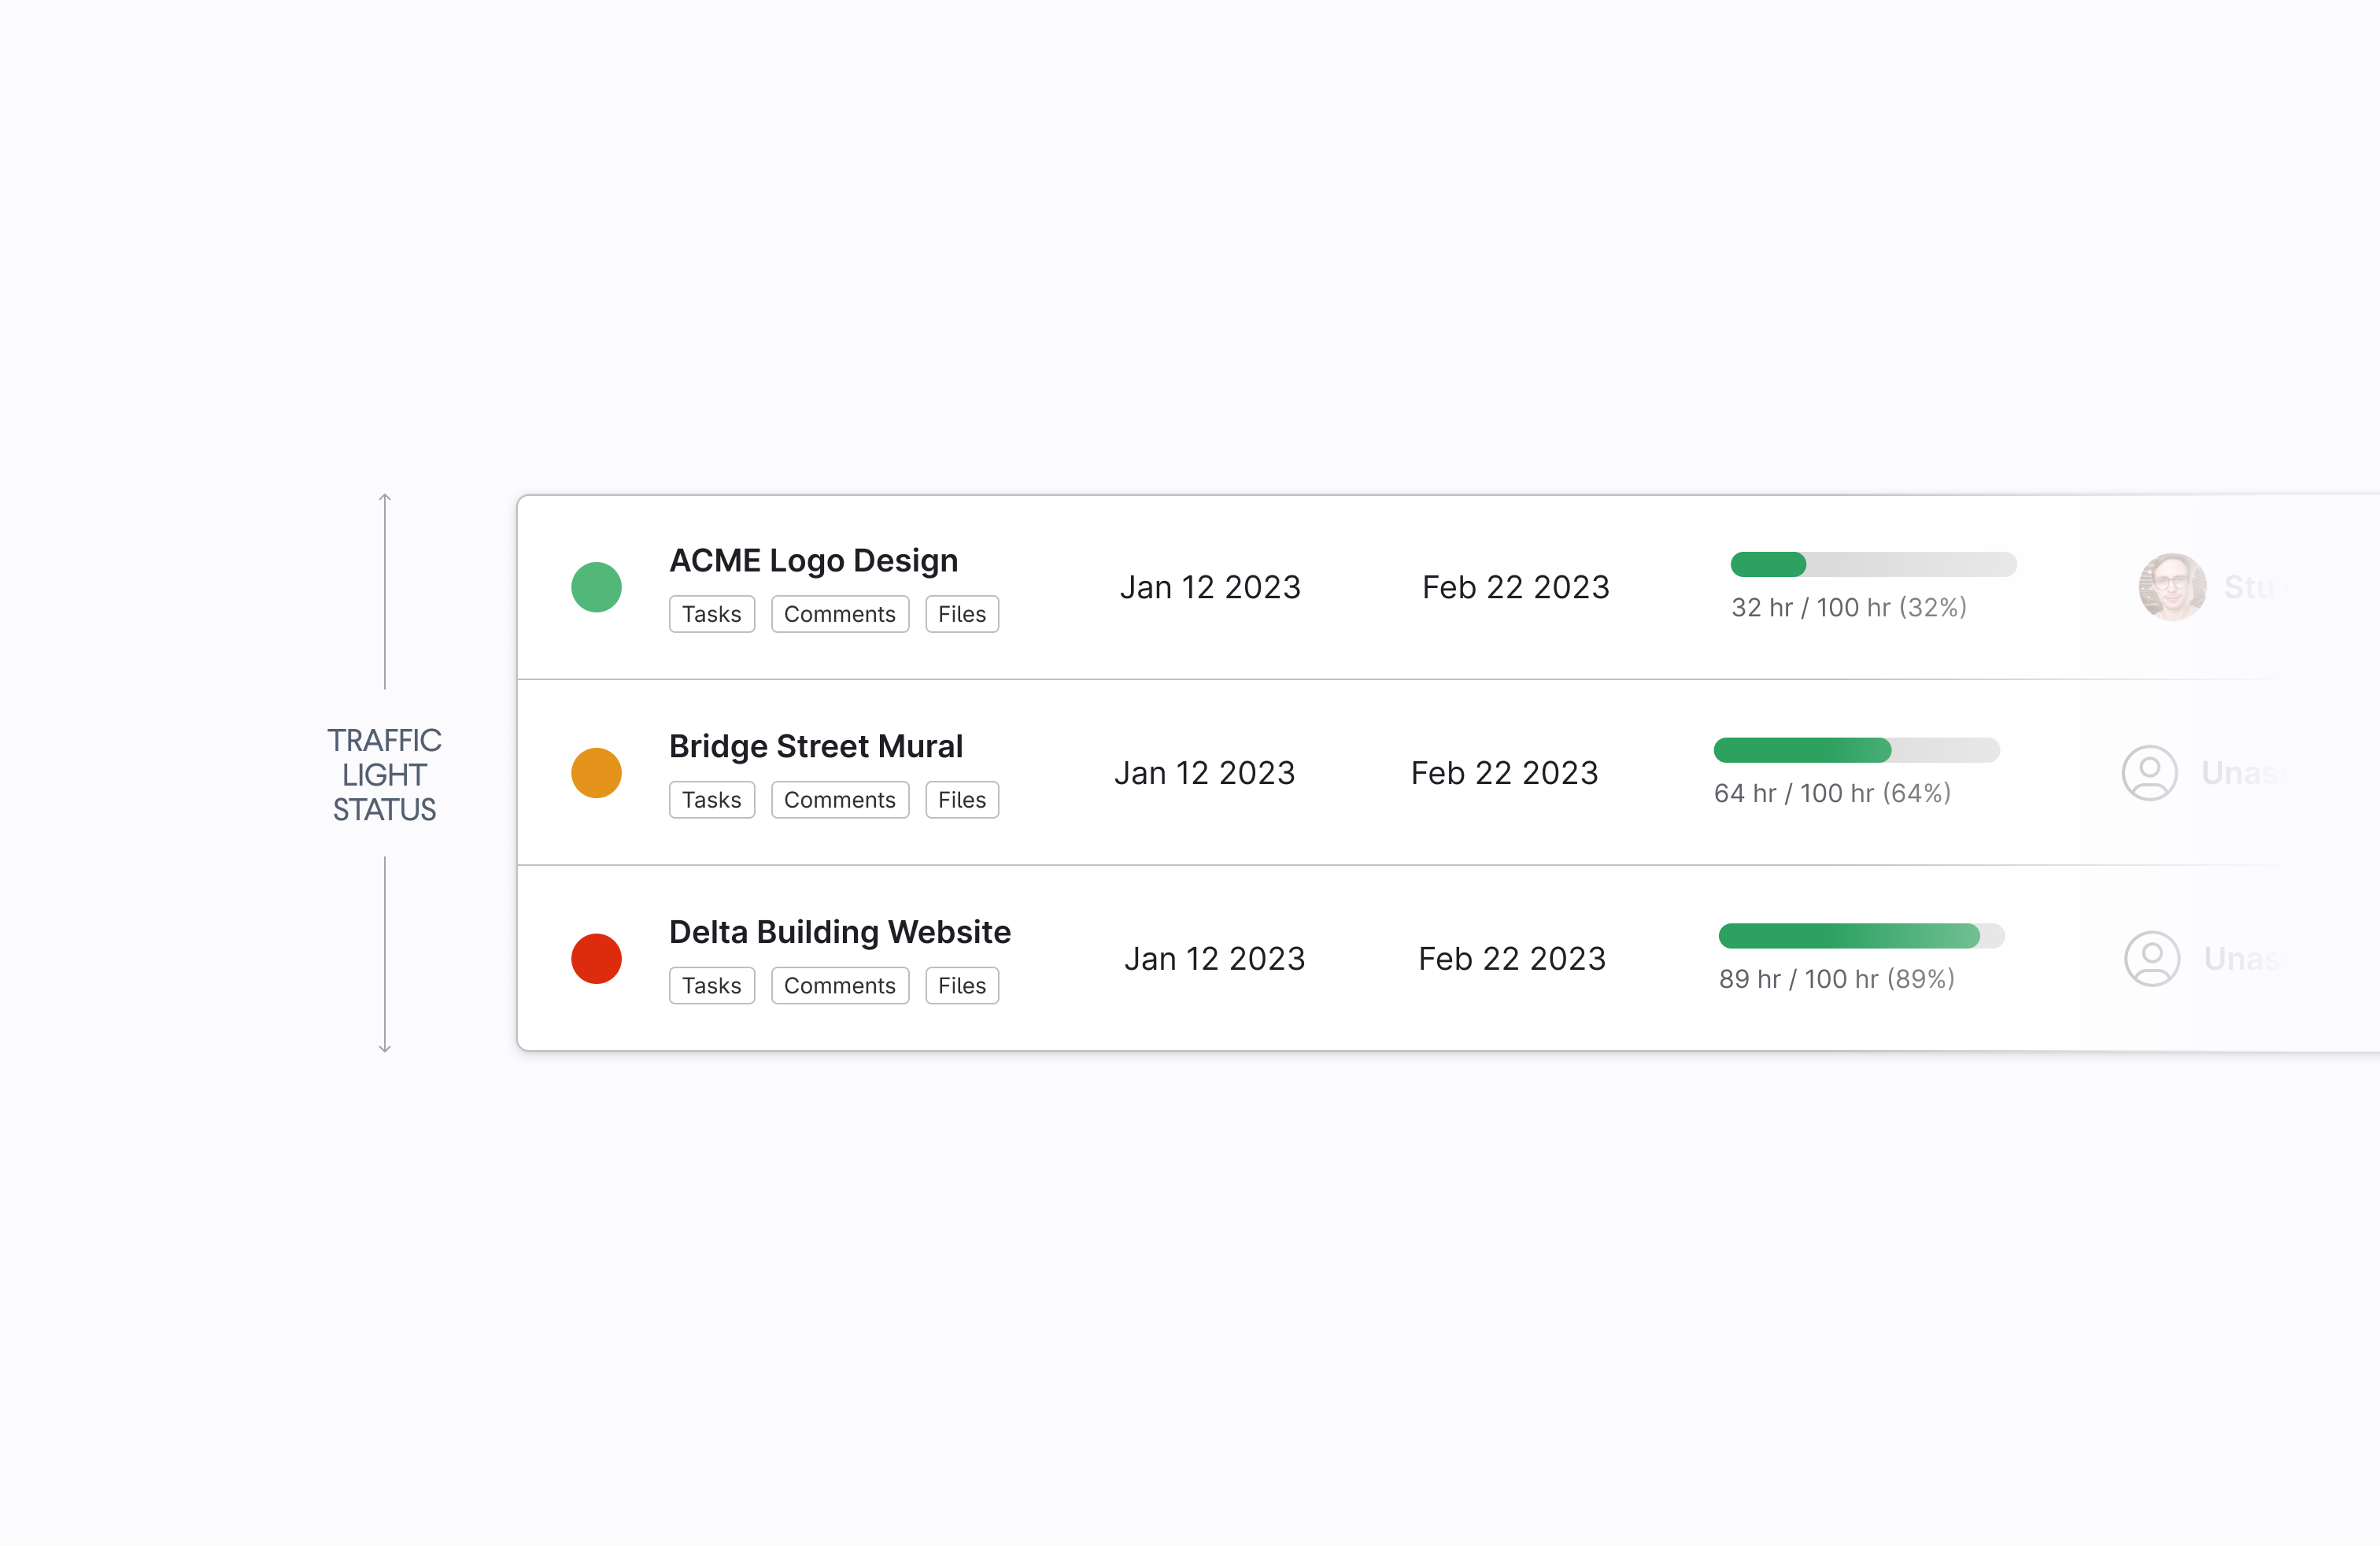This screenshot has width=2380, height=1546.
Task: Click the orange status dot for Bridge Street Mural
Action: pyautogui.click(x=596, y=773)
